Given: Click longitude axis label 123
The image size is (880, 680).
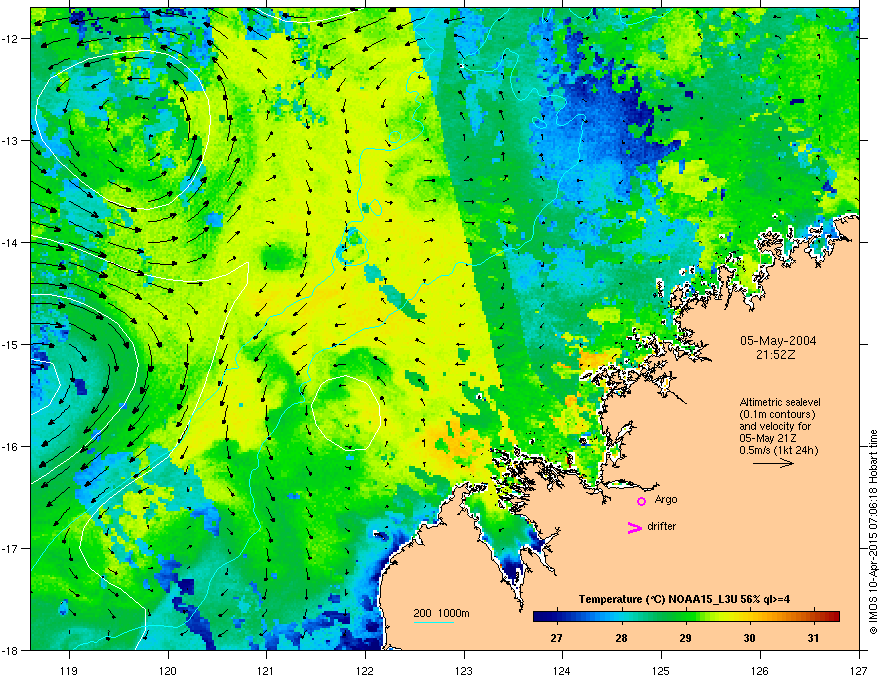Looking at the screenshot, I should pos(464,670).
